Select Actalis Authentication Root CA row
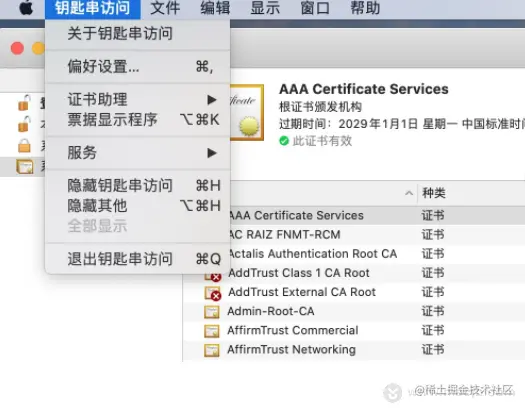The height and width of the screenshot is (408, 525). pyautogui.click(x=377, y=254)
